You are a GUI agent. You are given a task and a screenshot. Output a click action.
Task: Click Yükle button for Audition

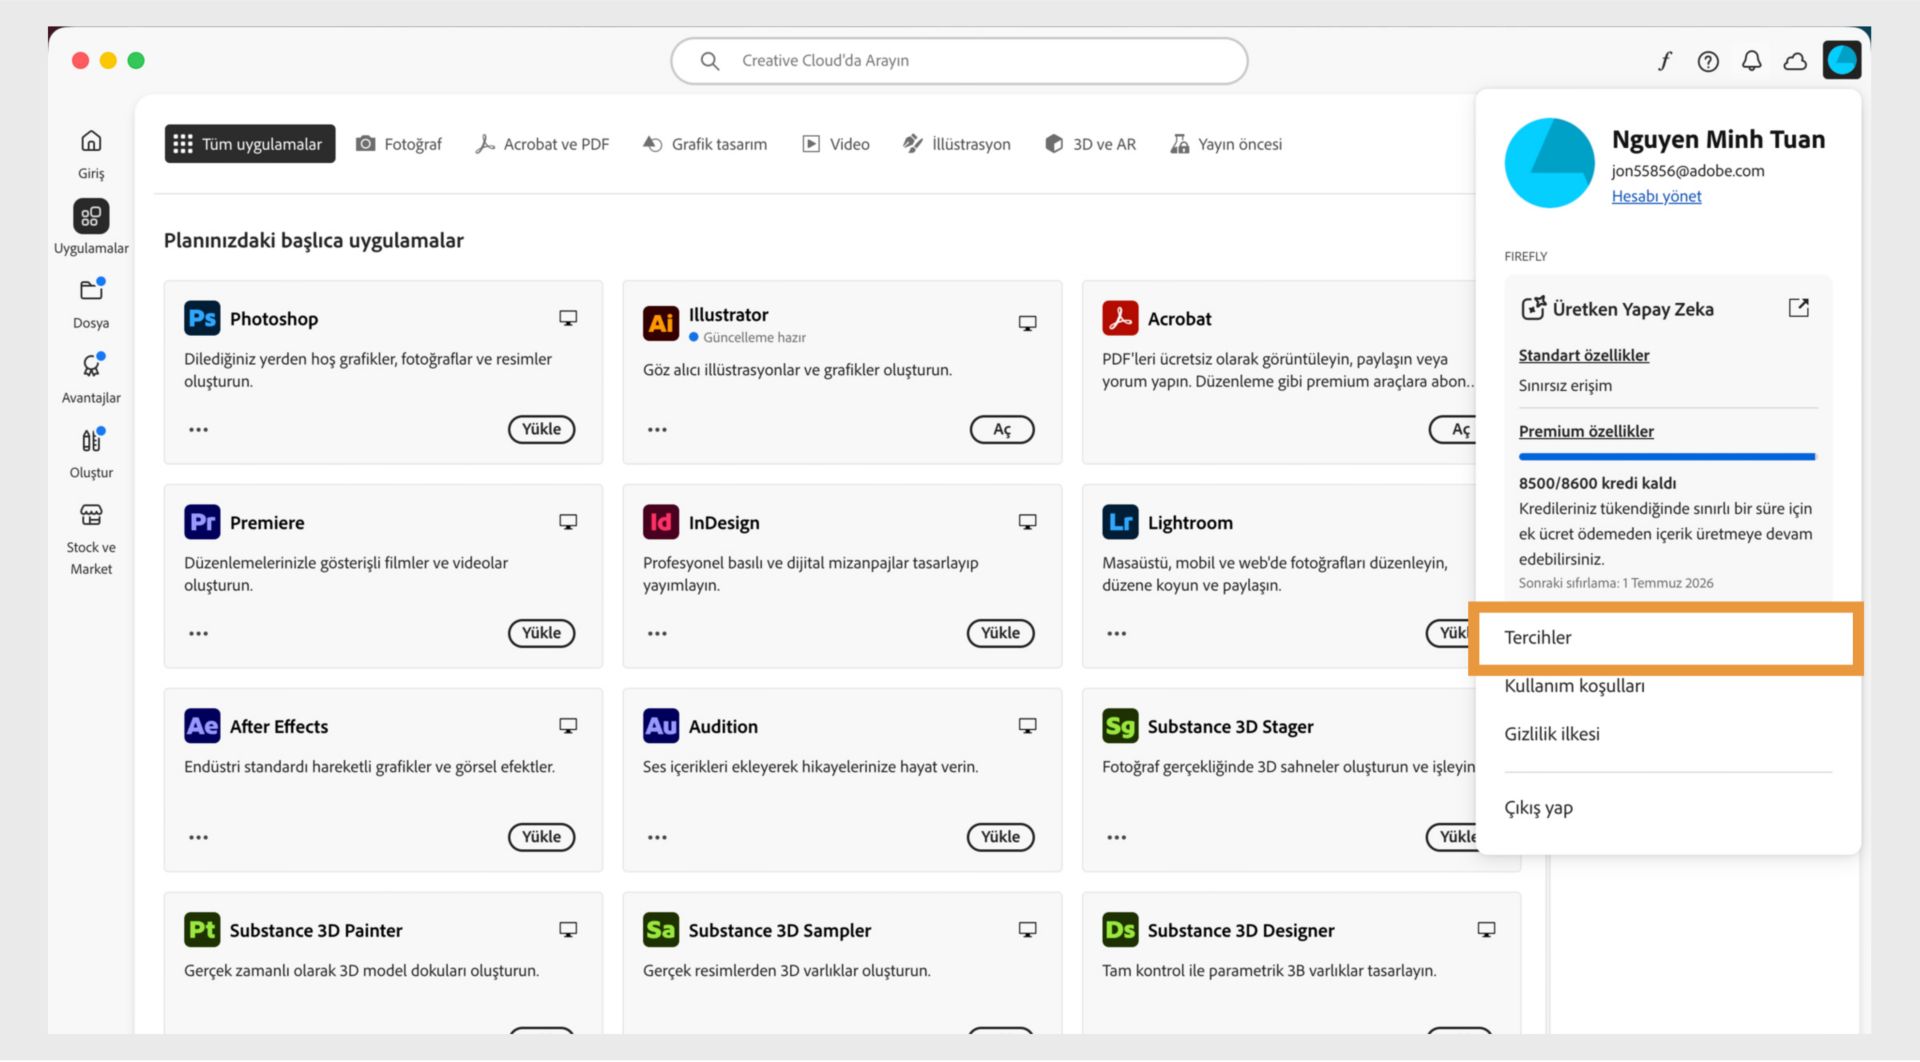1000,838
